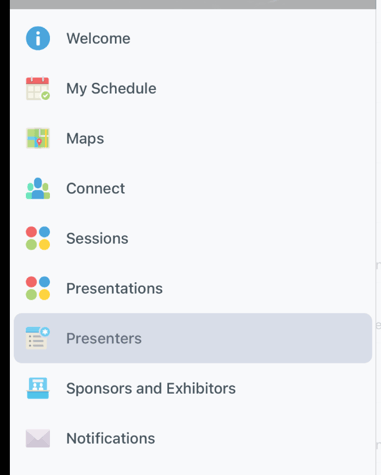Navigate to the Presentations entry
The image size is (381, 475).
[x=114, y=288]
